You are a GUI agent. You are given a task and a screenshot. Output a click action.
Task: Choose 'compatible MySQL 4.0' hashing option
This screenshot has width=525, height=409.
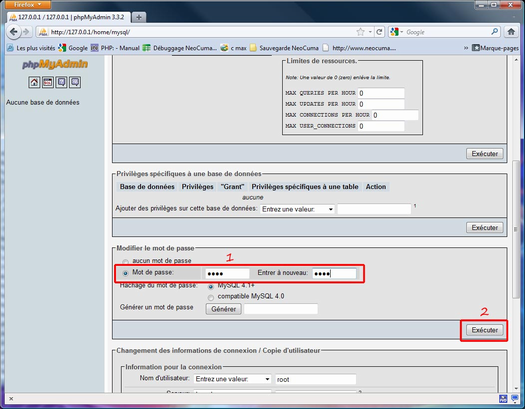point(211,298)
